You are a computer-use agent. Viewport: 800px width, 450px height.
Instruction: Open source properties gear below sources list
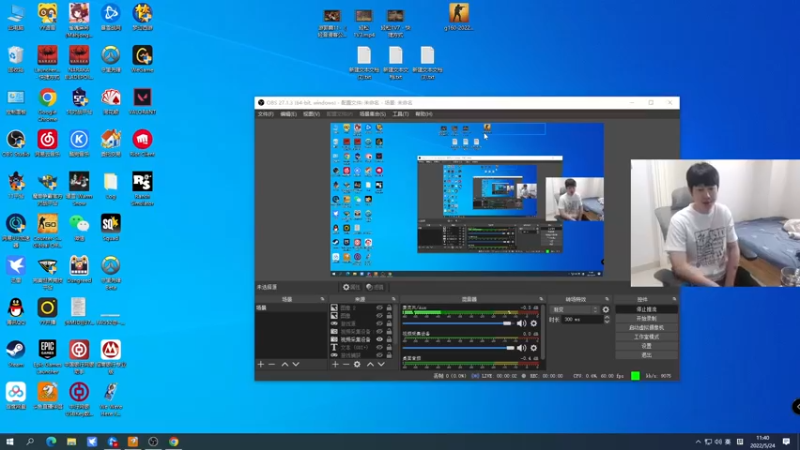click(x=357, y=364)
